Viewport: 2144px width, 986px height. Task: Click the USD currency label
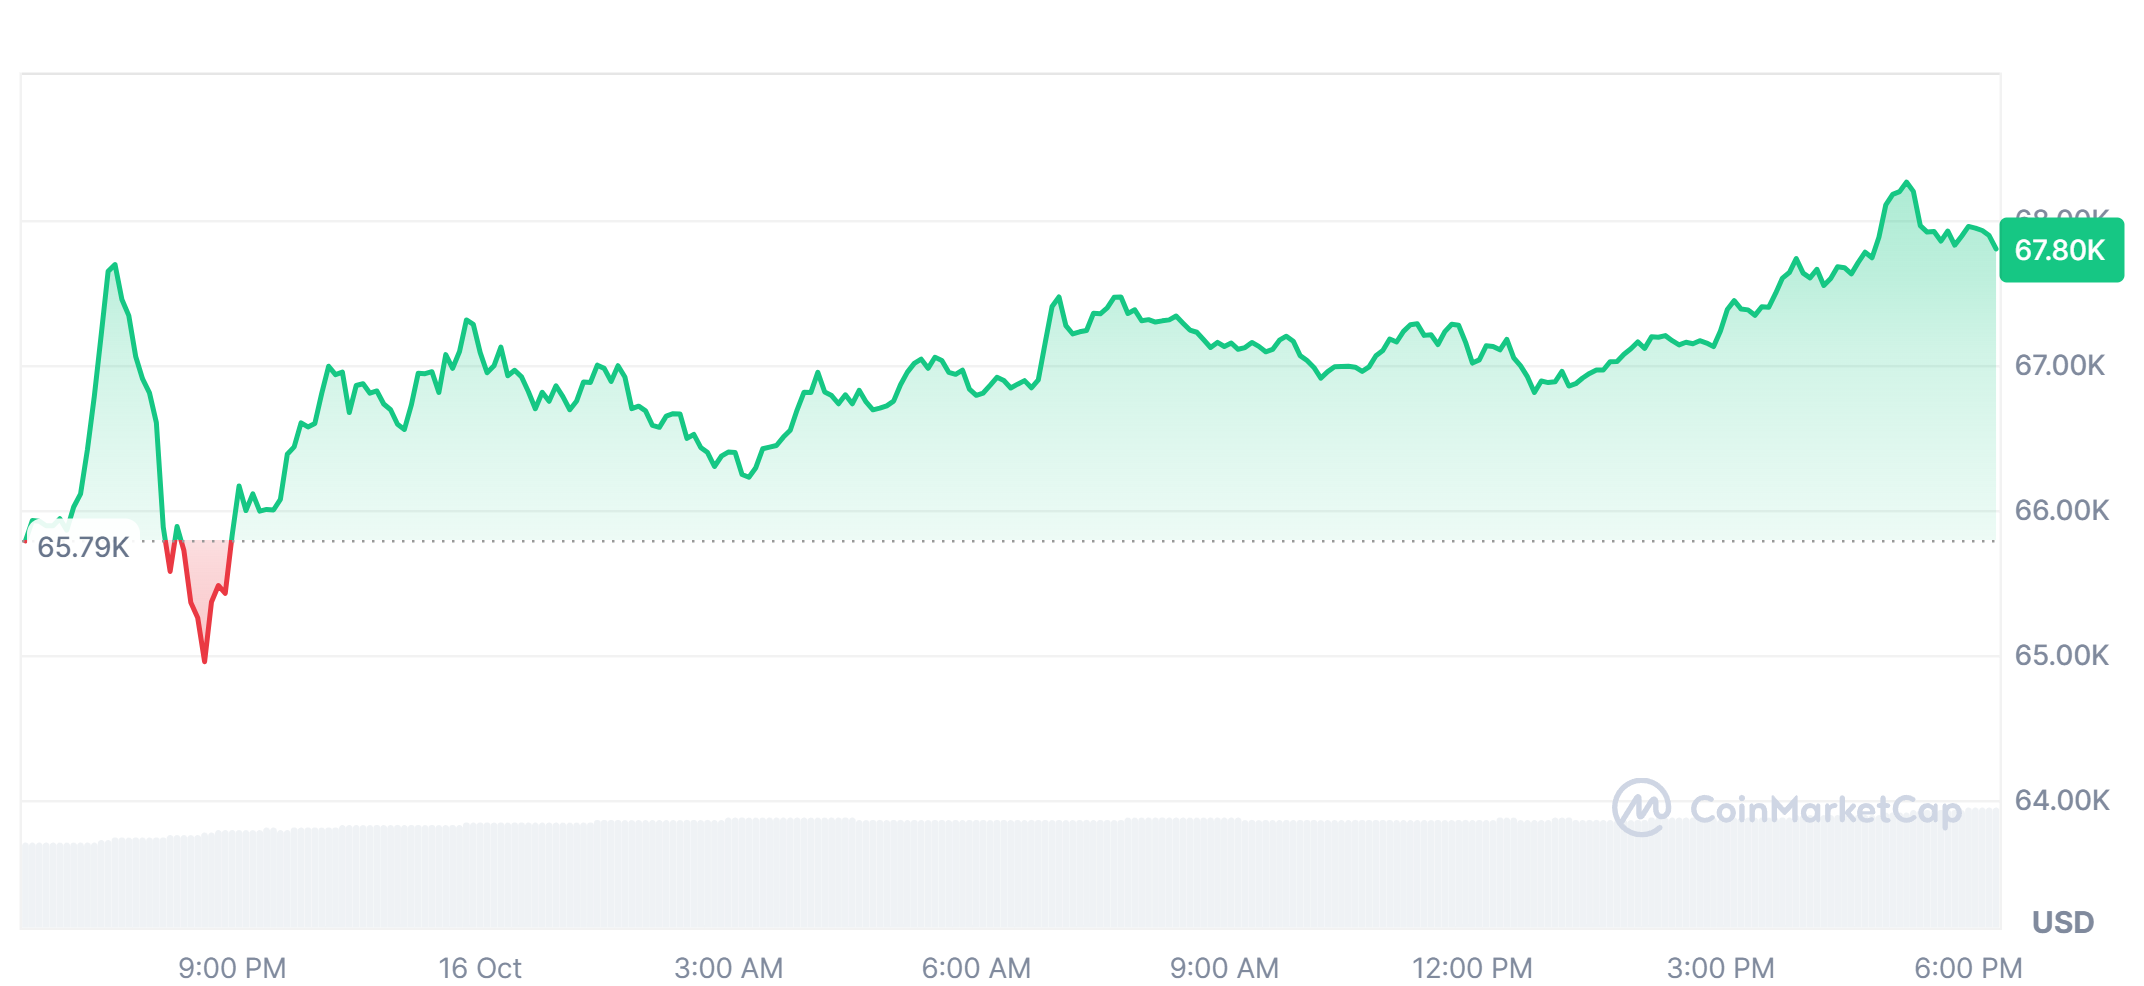tap(2062, 922)
